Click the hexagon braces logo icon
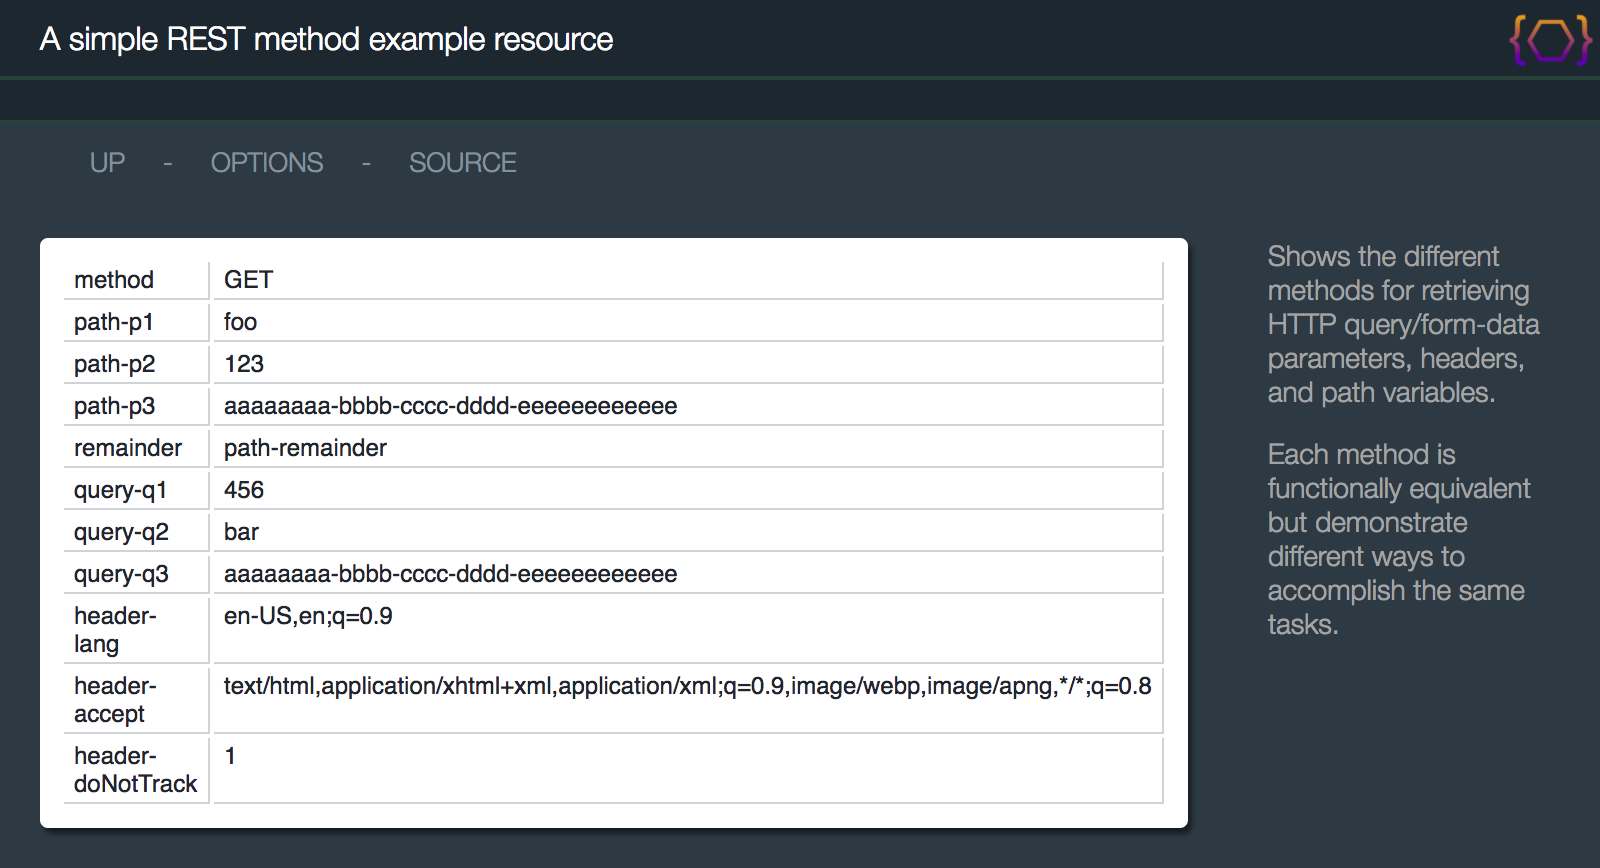This screenshot has width=1600, height=868. tap(1550, 41)
